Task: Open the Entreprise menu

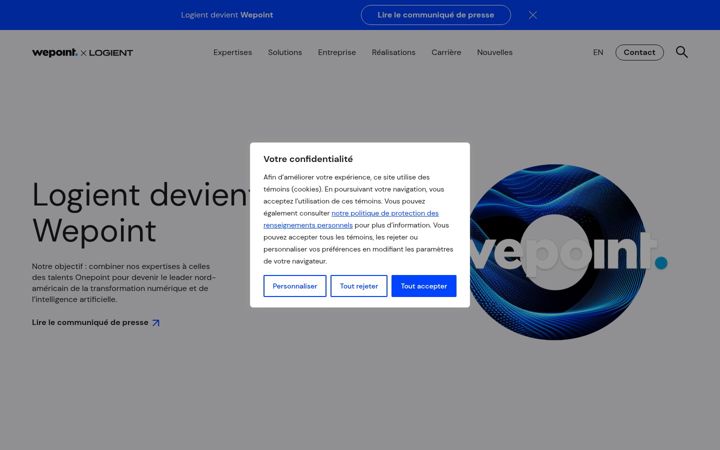Action: pyautogui.click(x=337, y=52)
